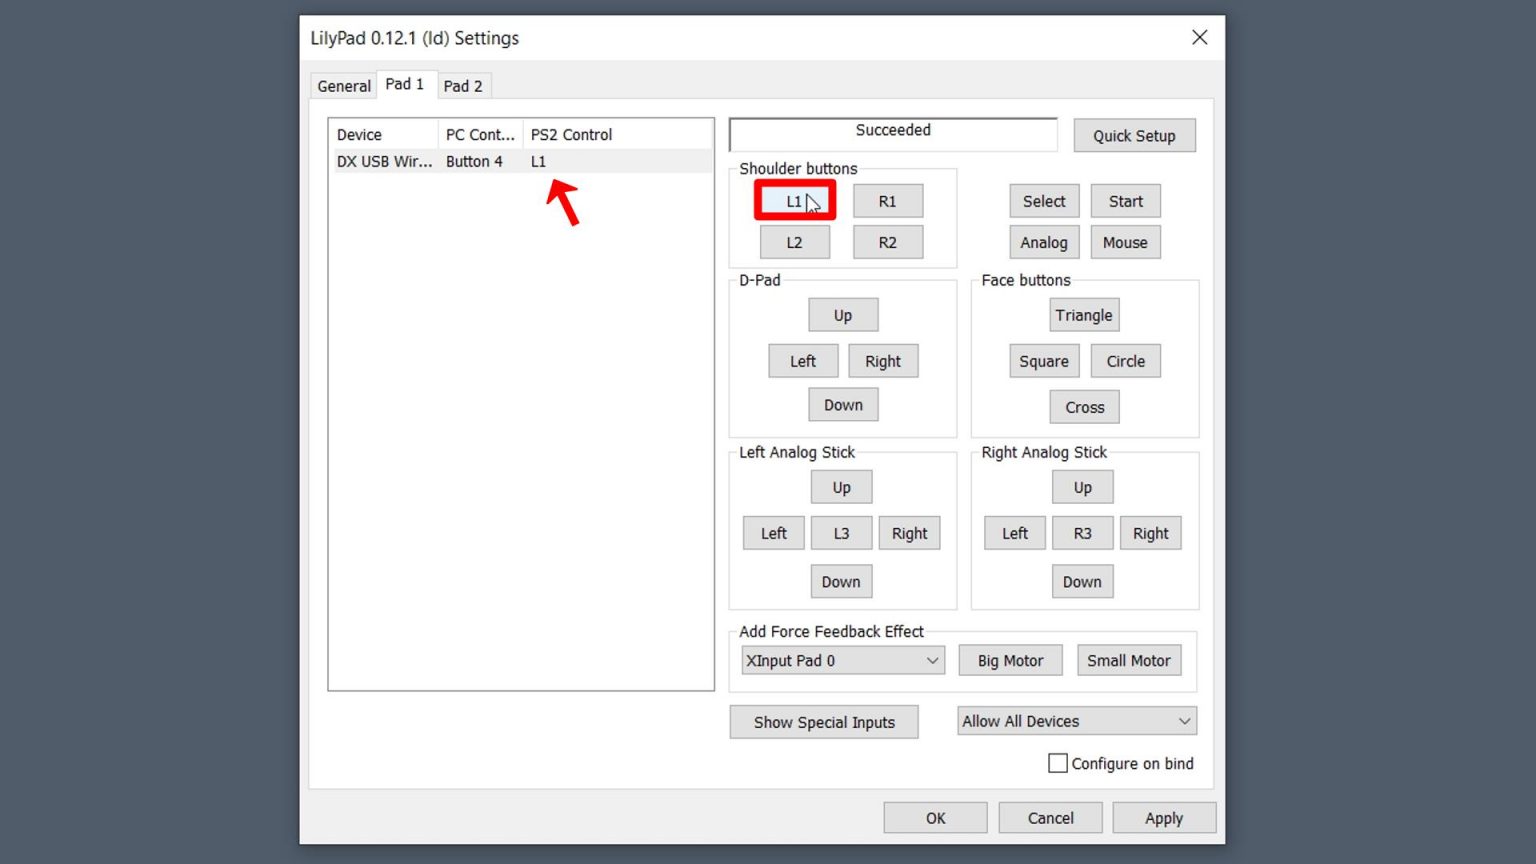This screenshot has height=864, width=1536.
Task: Bind the R3 right stick button
Action: [x=1082, y=533]
